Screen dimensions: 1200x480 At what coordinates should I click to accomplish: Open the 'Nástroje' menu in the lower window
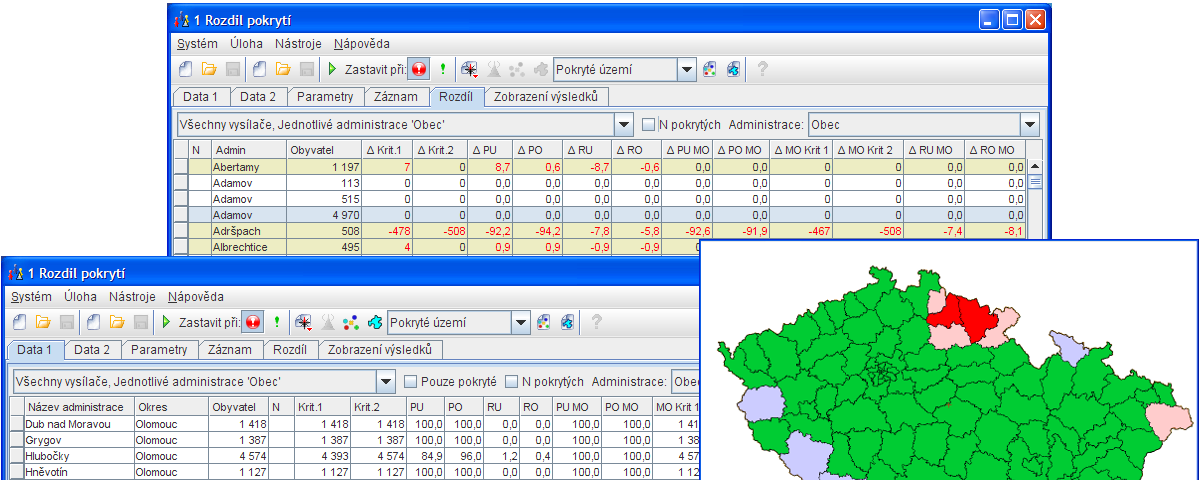131,296
